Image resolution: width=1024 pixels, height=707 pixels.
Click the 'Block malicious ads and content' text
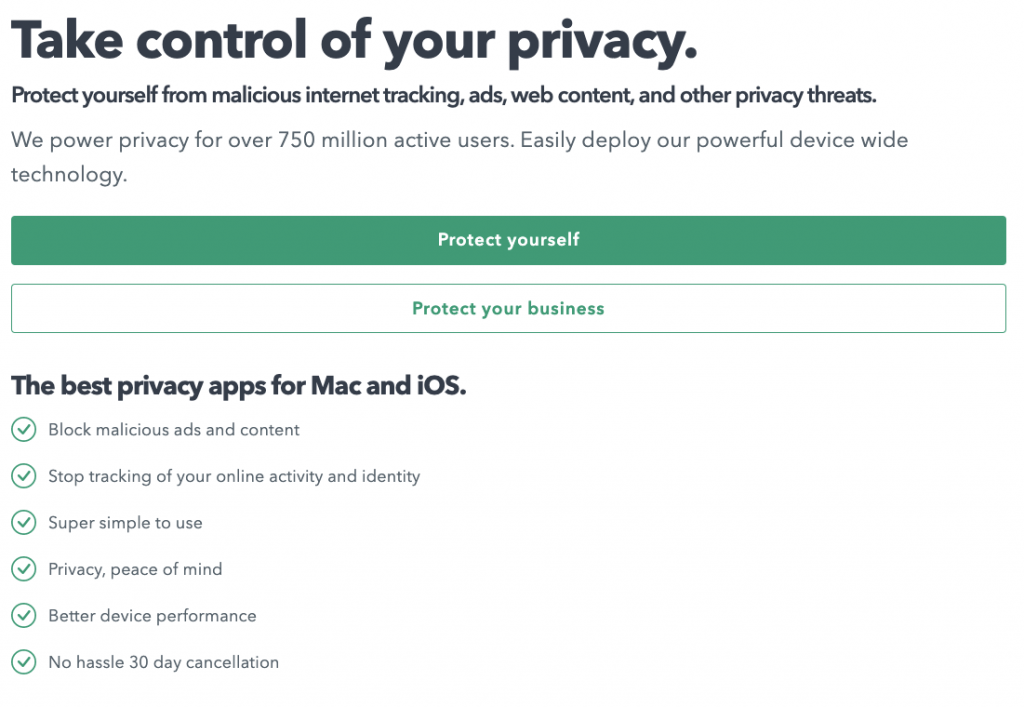173,429
